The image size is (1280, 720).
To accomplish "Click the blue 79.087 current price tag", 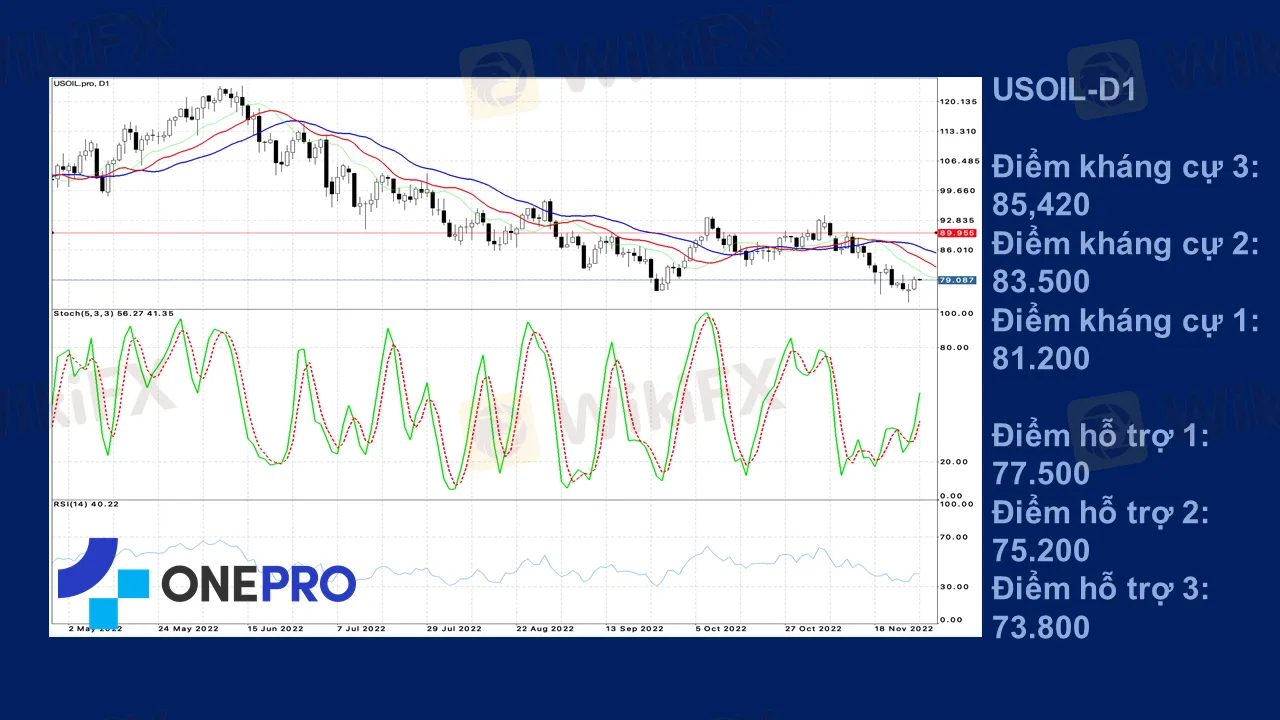I will tap(957, 281).
